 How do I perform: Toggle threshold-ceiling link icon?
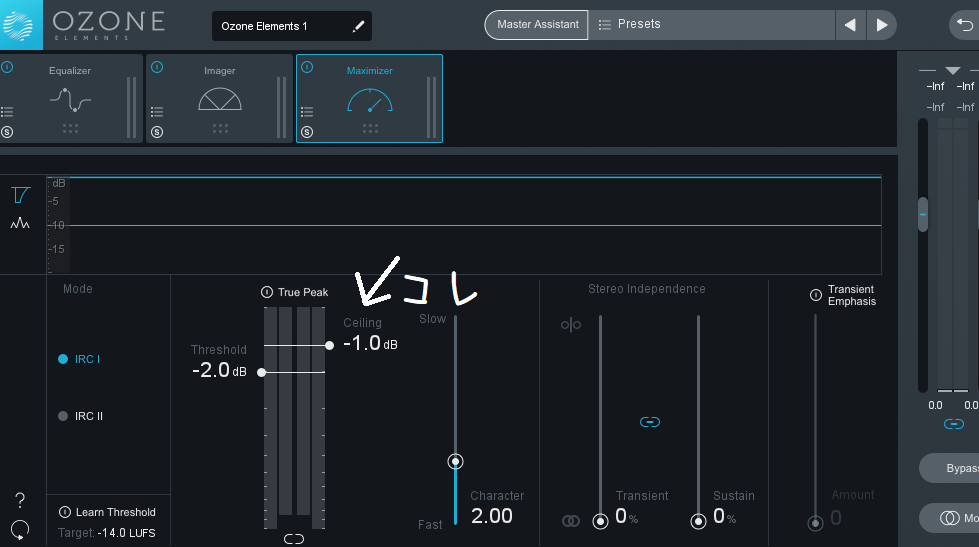(x=293, y=539)
